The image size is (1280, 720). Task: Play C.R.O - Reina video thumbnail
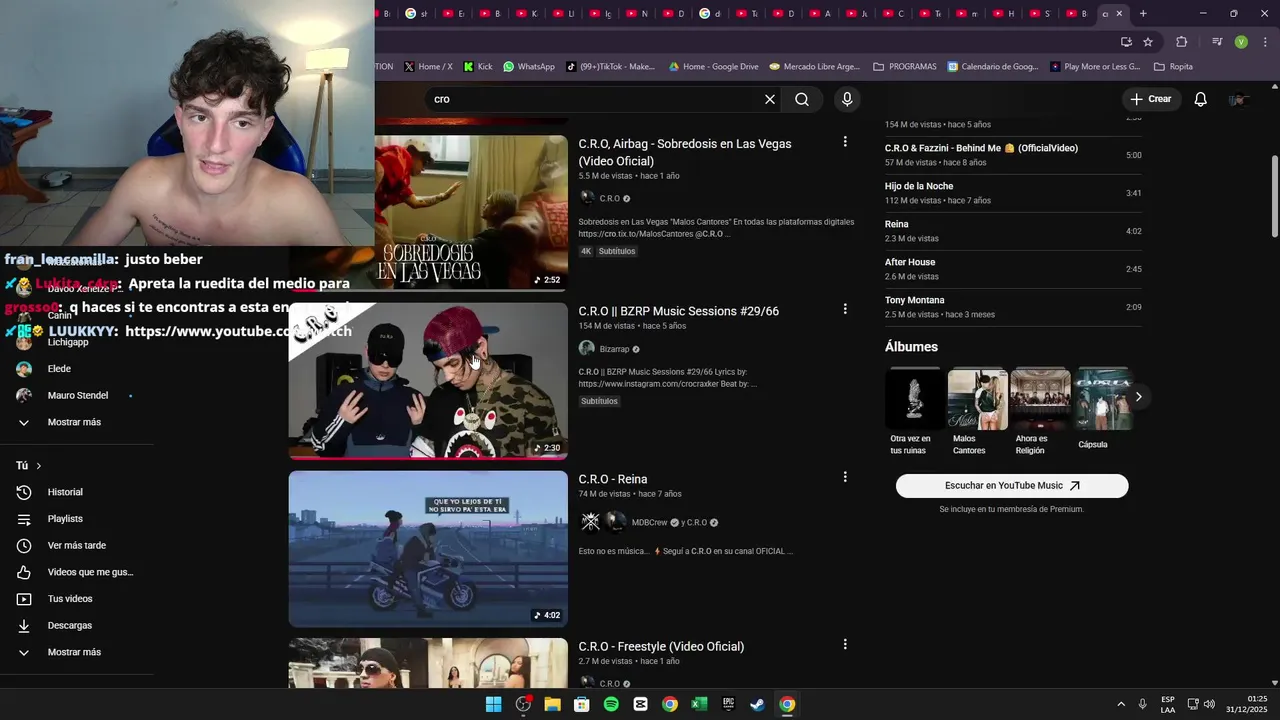click(428, 548)
